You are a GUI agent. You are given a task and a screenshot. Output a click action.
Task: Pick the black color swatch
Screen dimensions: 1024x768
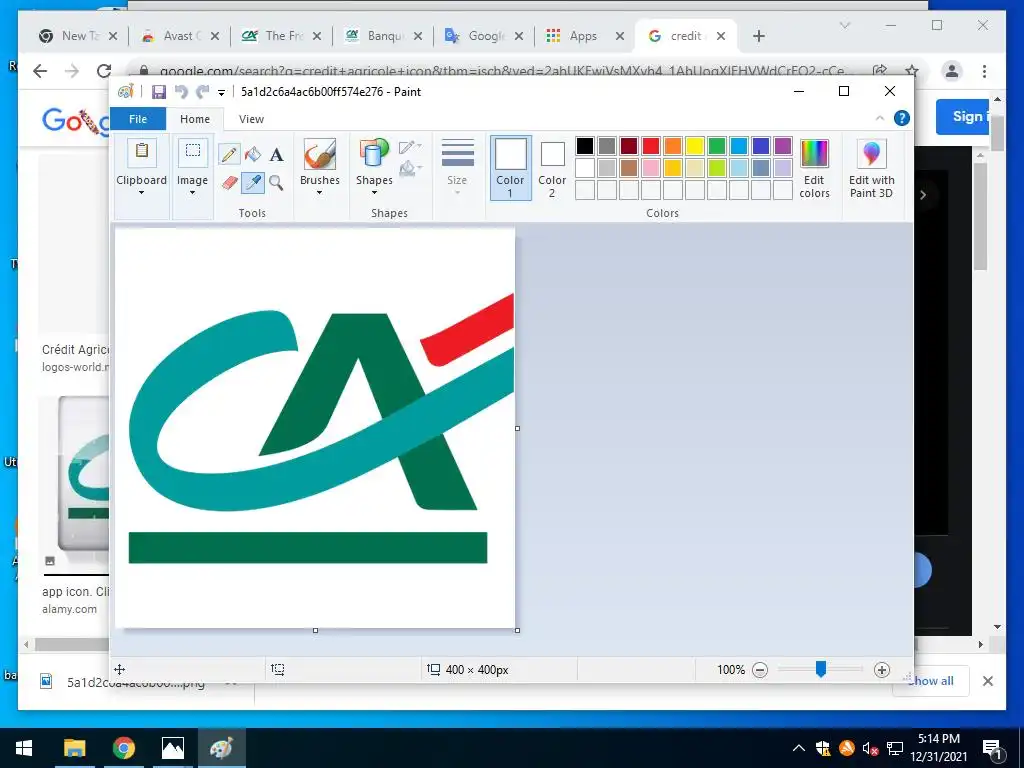point(585,146)
